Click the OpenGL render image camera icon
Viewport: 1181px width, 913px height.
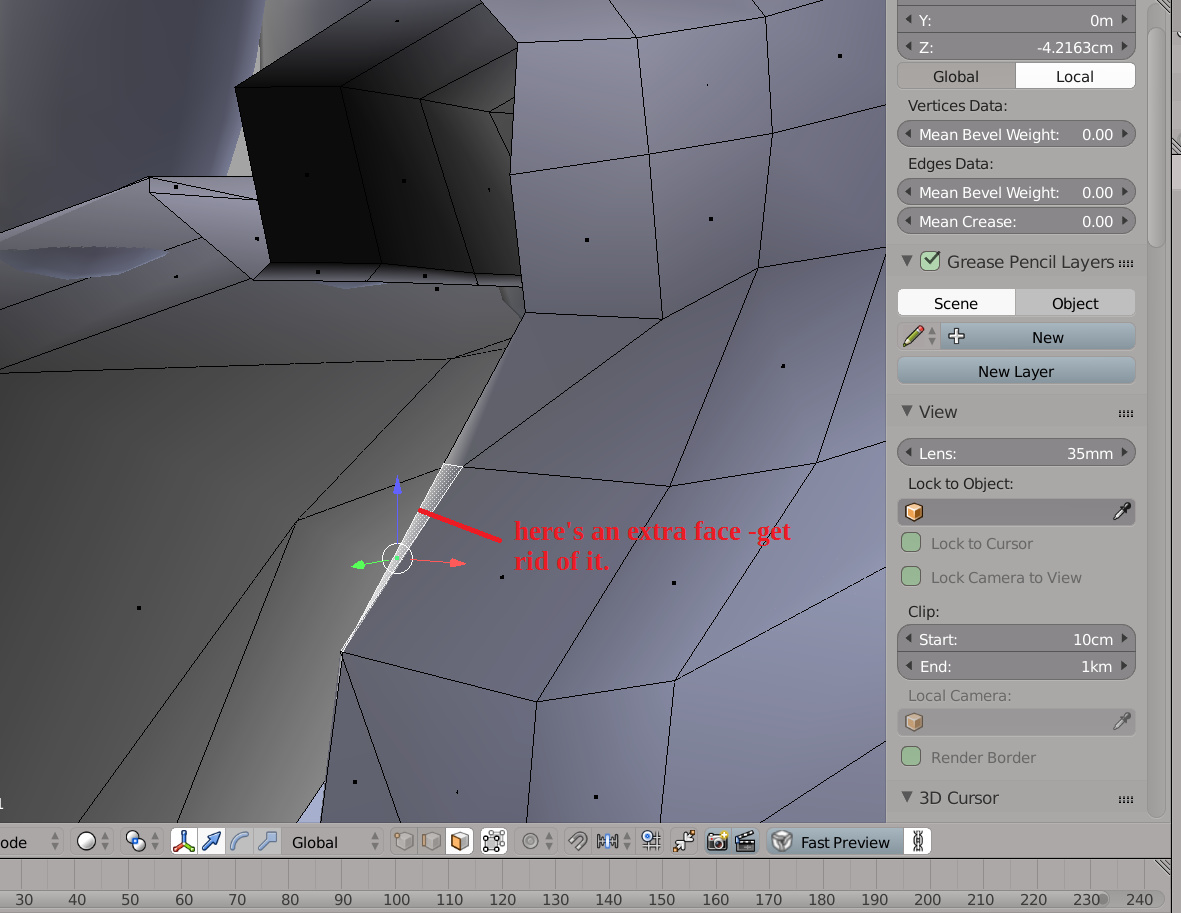click(x=717, y=841)
